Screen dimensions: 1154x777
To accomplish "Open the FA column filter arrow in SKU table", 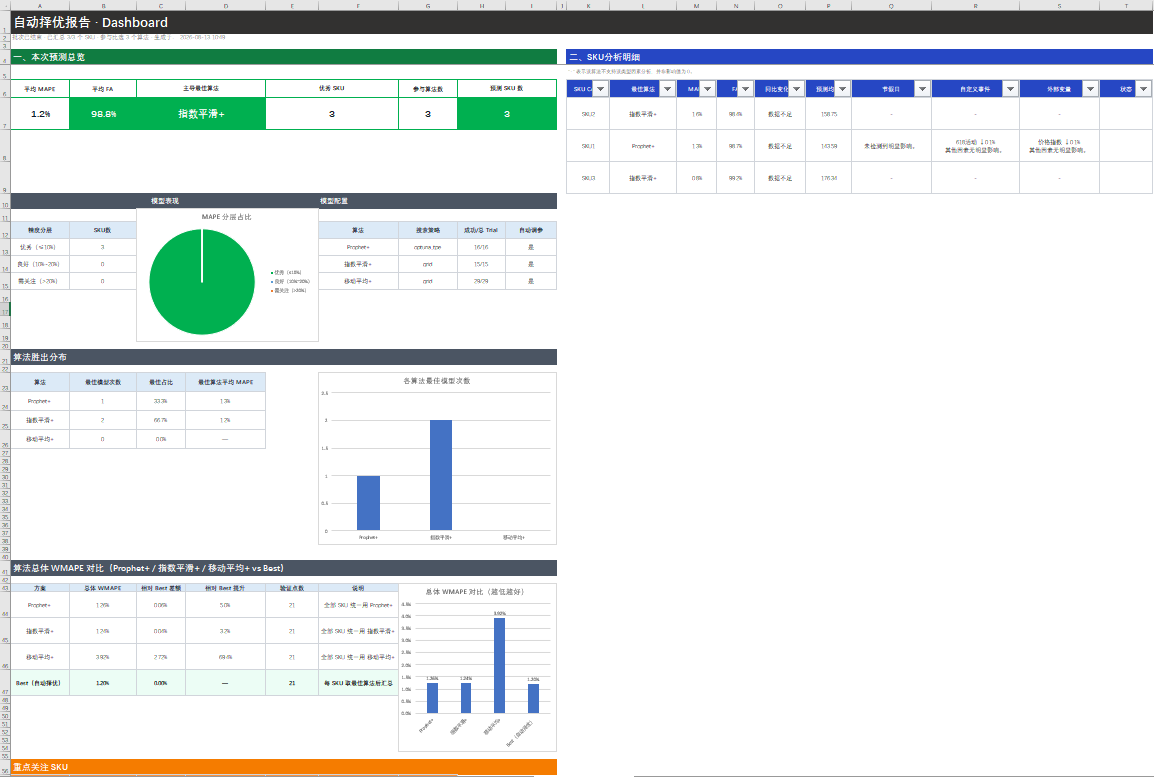I will pyautogui.click(x=746, y=89).
